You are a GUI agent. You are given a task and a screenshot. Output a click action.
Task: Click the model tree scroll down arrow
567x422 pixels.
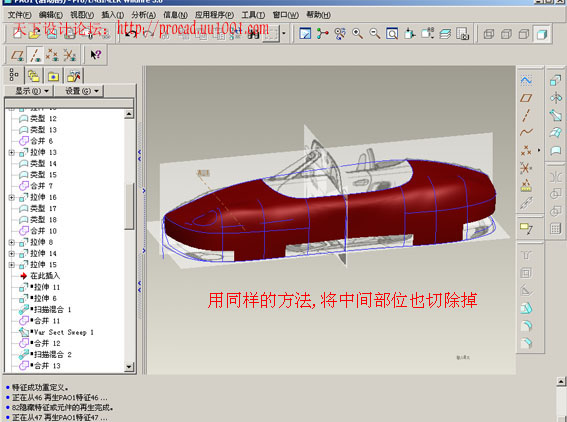point(129,367)
